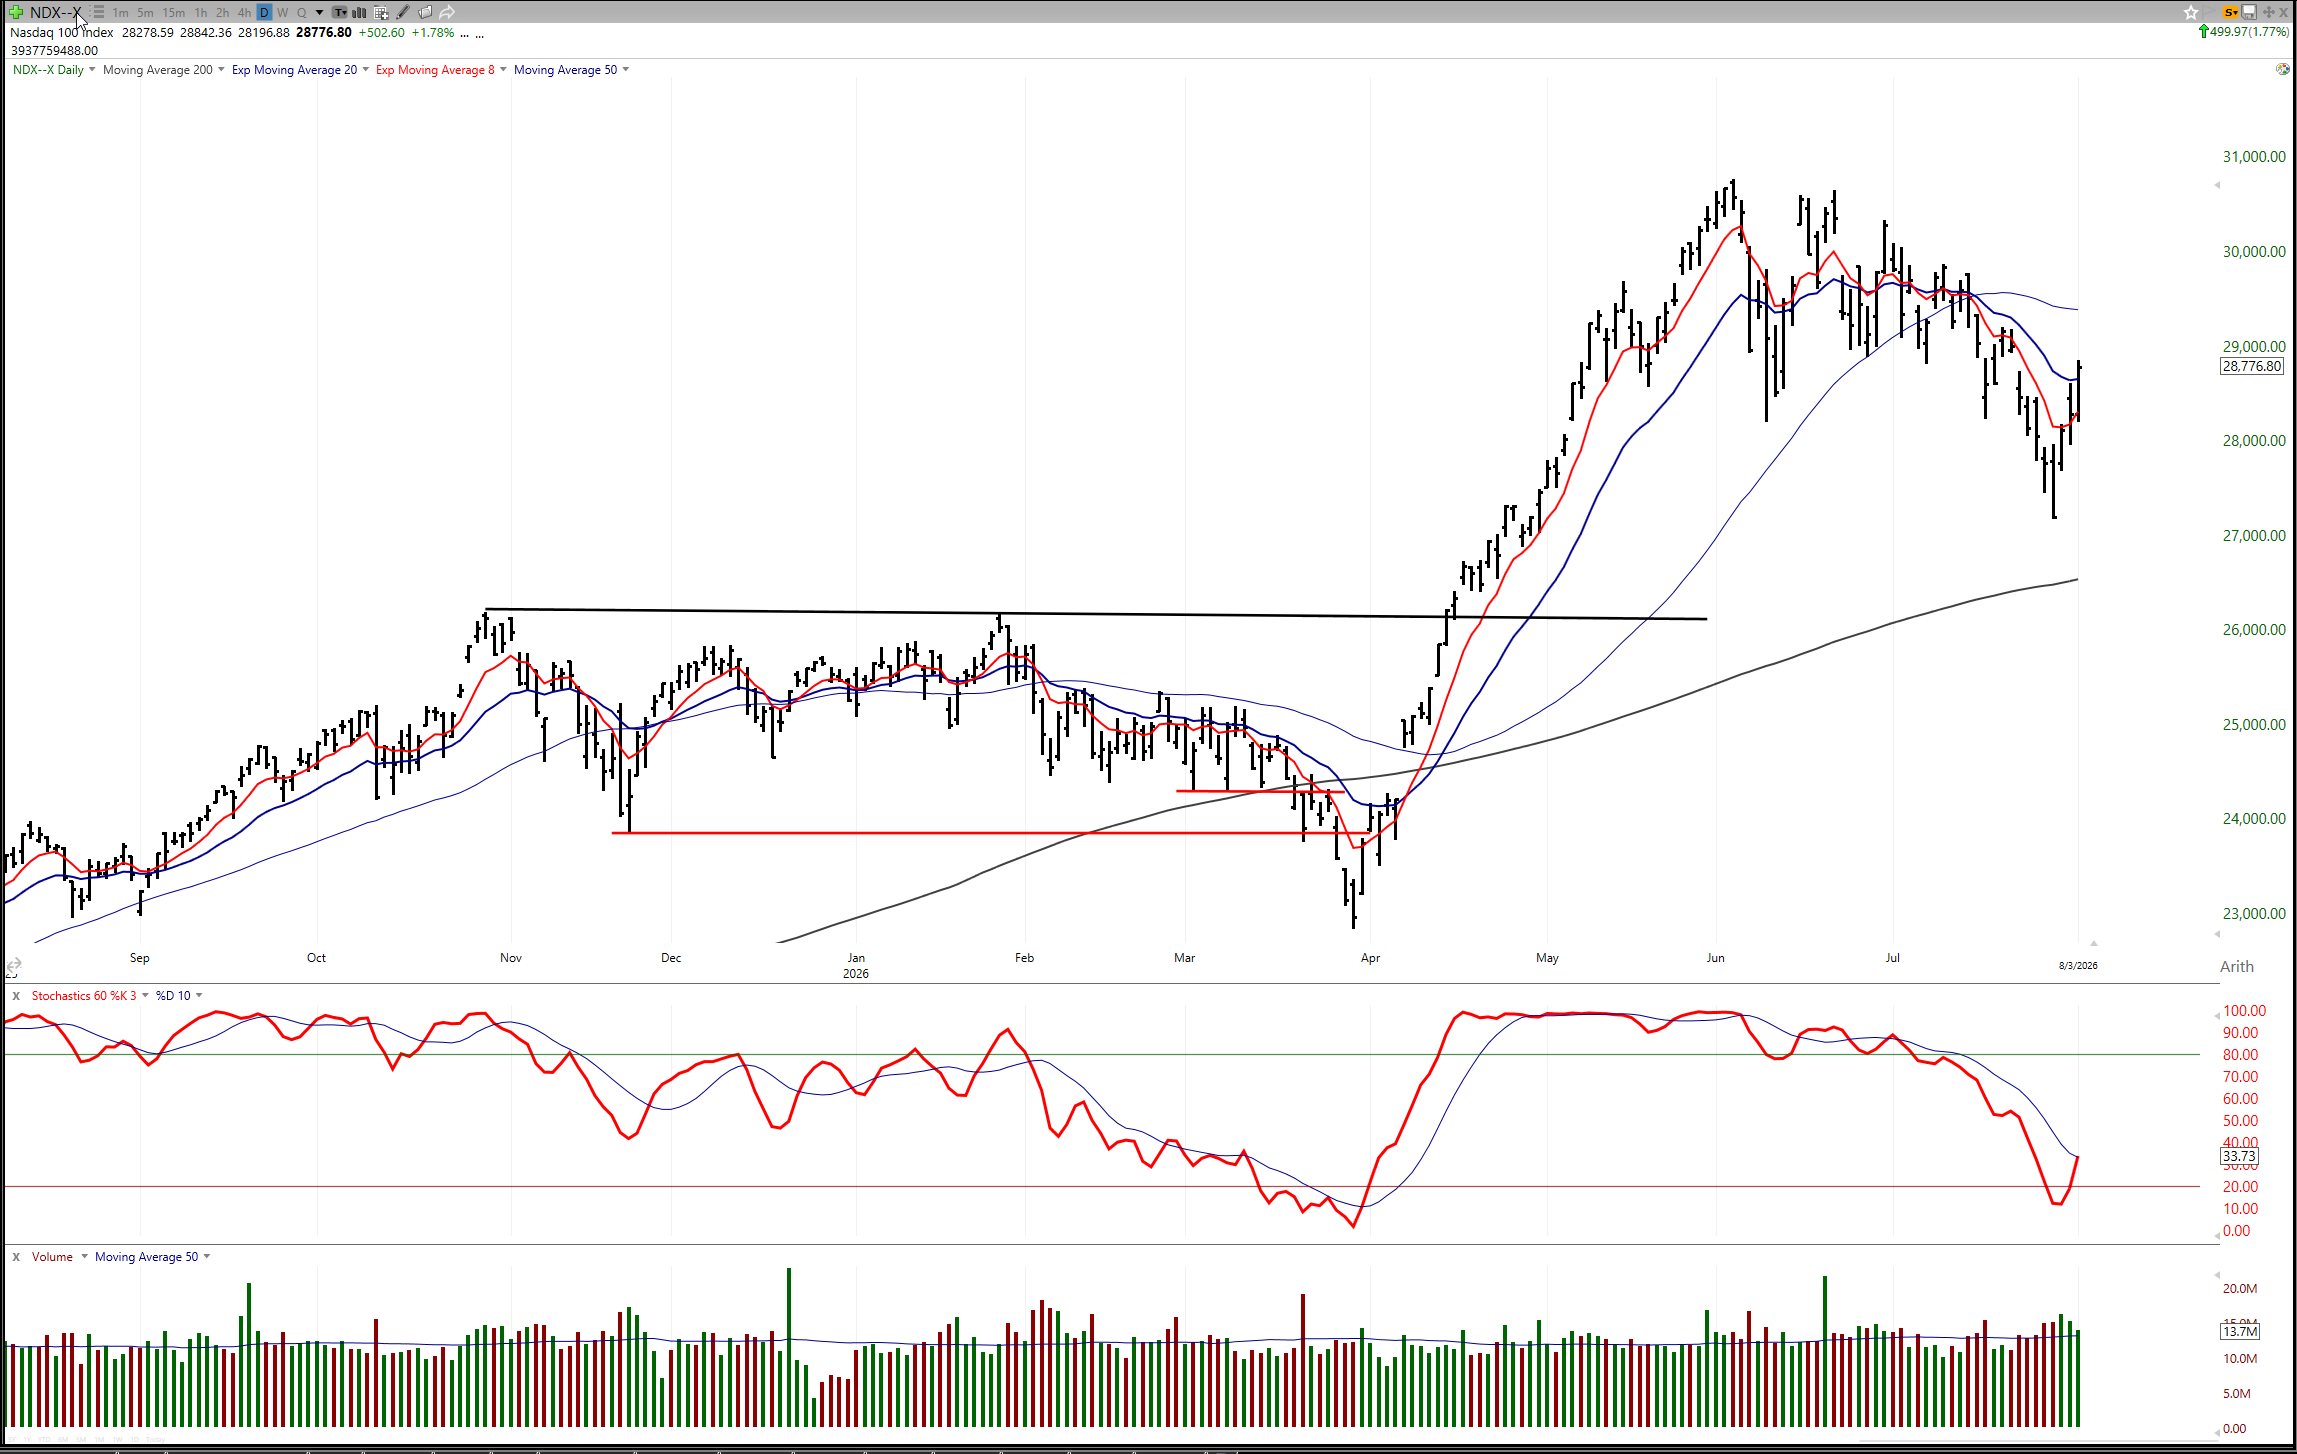This screenshot has width=2297, height=1454.
Task: Open the symbol list icon beside NDX--X
Action: (98, 12)
